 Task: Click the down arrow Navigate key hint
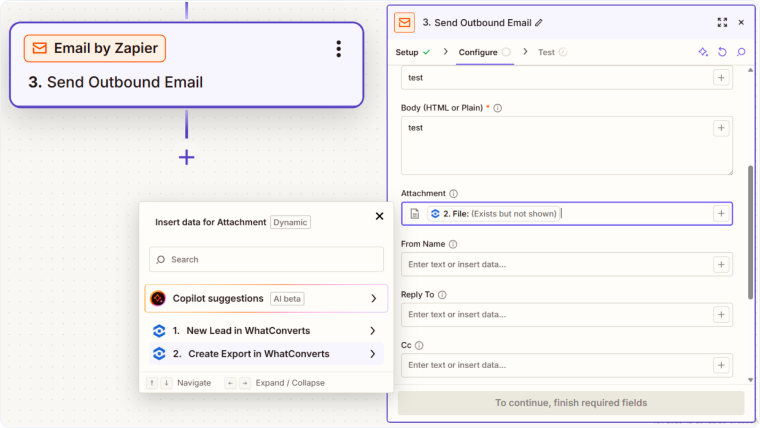[x=166, y=383]
